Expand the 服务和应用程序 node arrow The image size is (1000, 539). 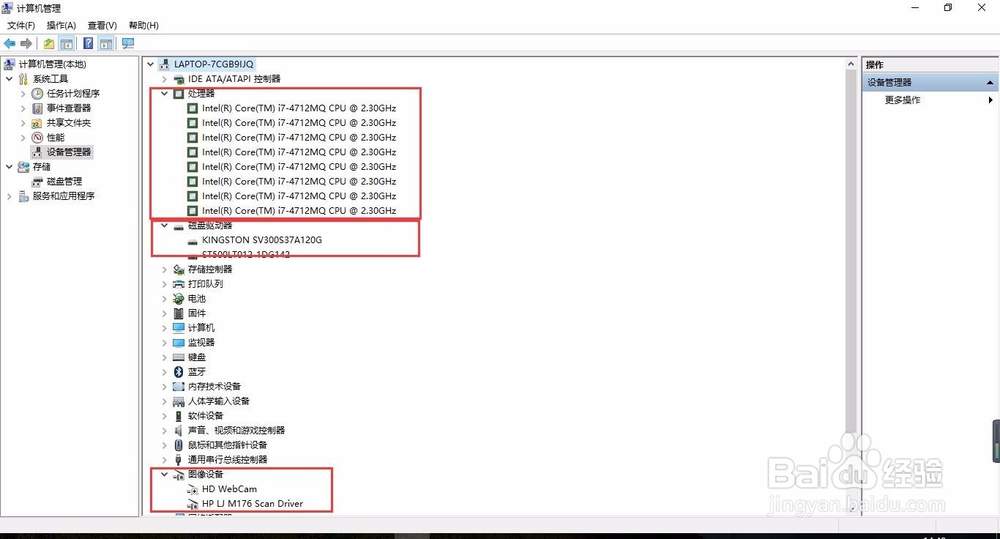[9, 196]
